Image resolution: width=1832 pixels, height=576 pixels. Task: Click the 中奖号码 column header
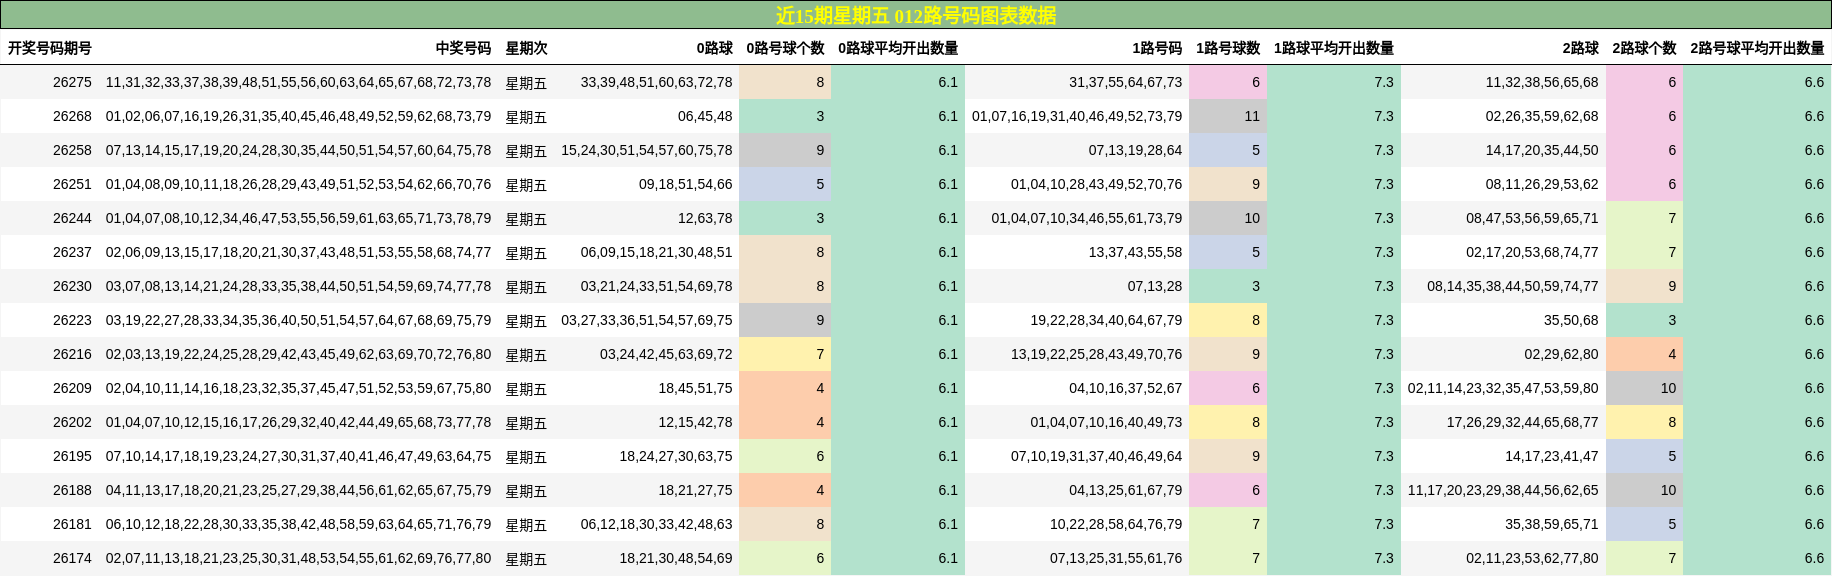(463, 48)
